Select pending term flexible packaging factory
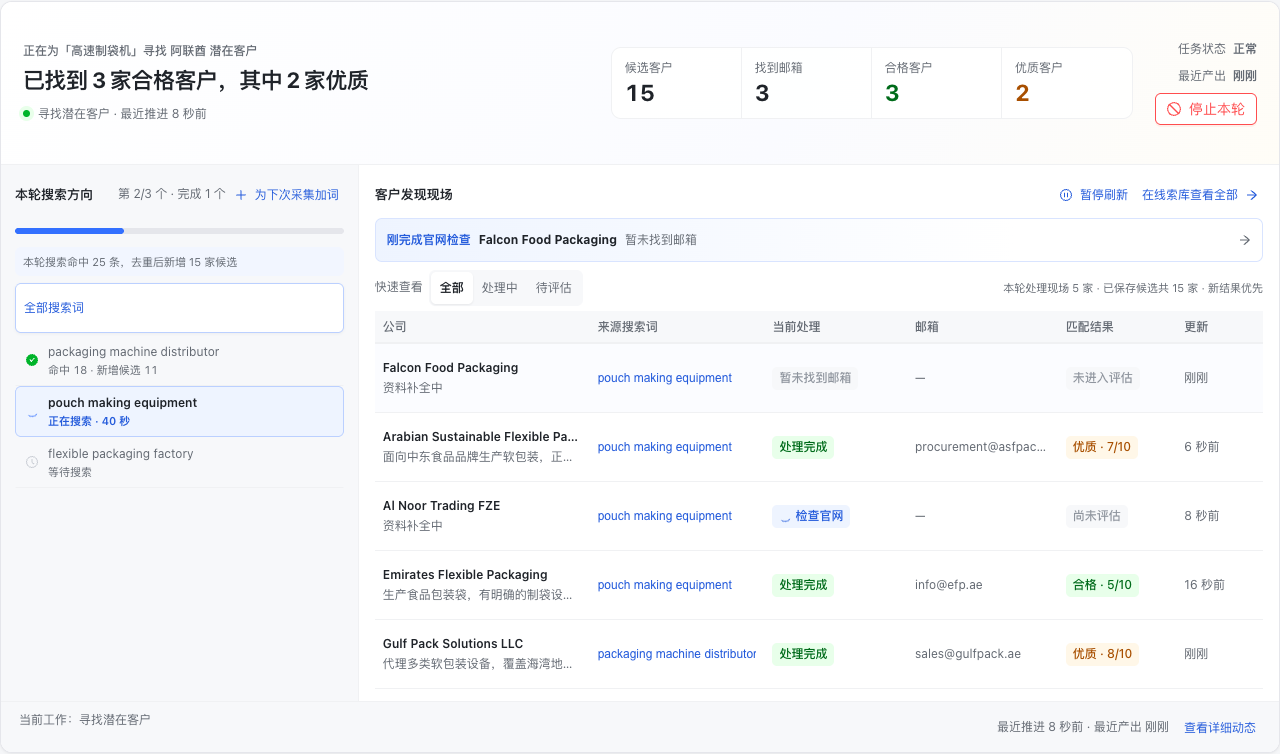 click(x=179, y=462)
